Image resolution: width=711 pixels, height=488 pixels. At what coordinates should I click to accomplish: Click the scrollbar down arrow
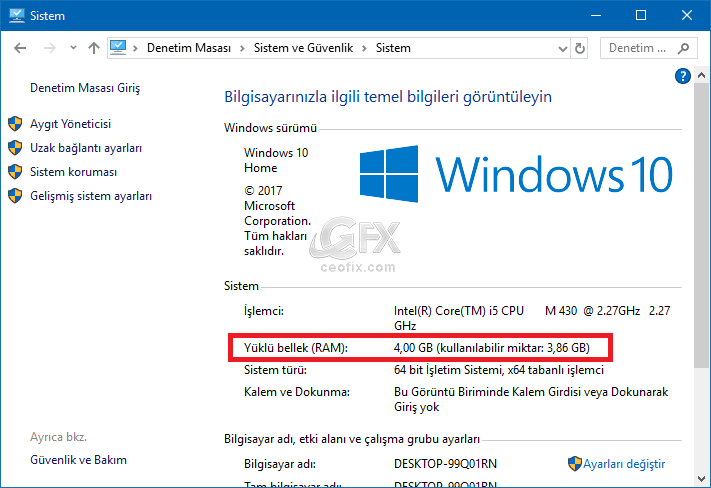tap(701, 479)
